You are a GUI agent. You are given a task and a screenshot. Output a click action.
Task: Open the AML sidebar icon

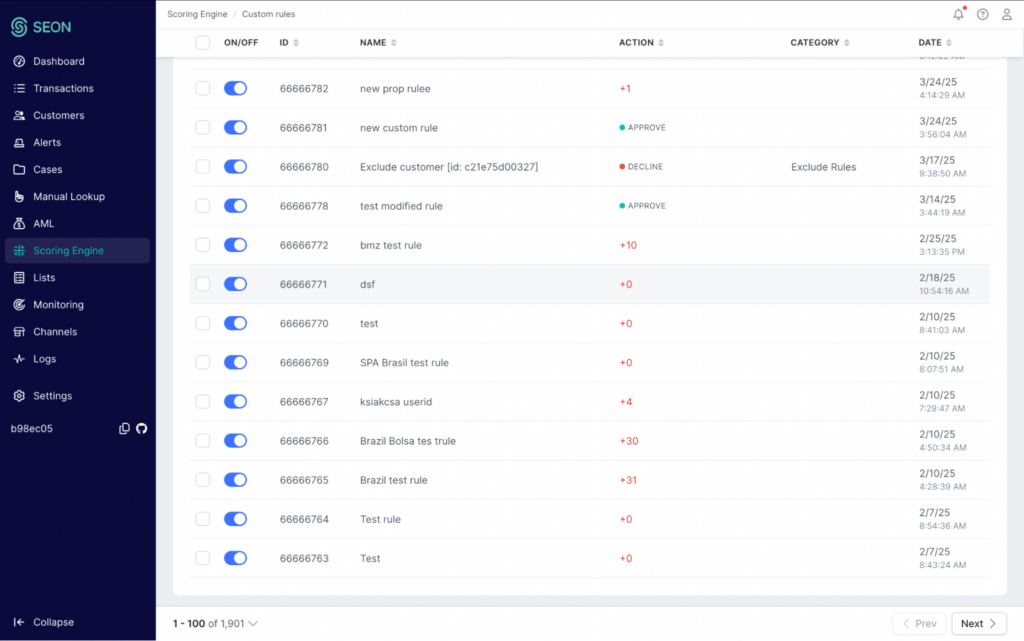click(19, 223)
